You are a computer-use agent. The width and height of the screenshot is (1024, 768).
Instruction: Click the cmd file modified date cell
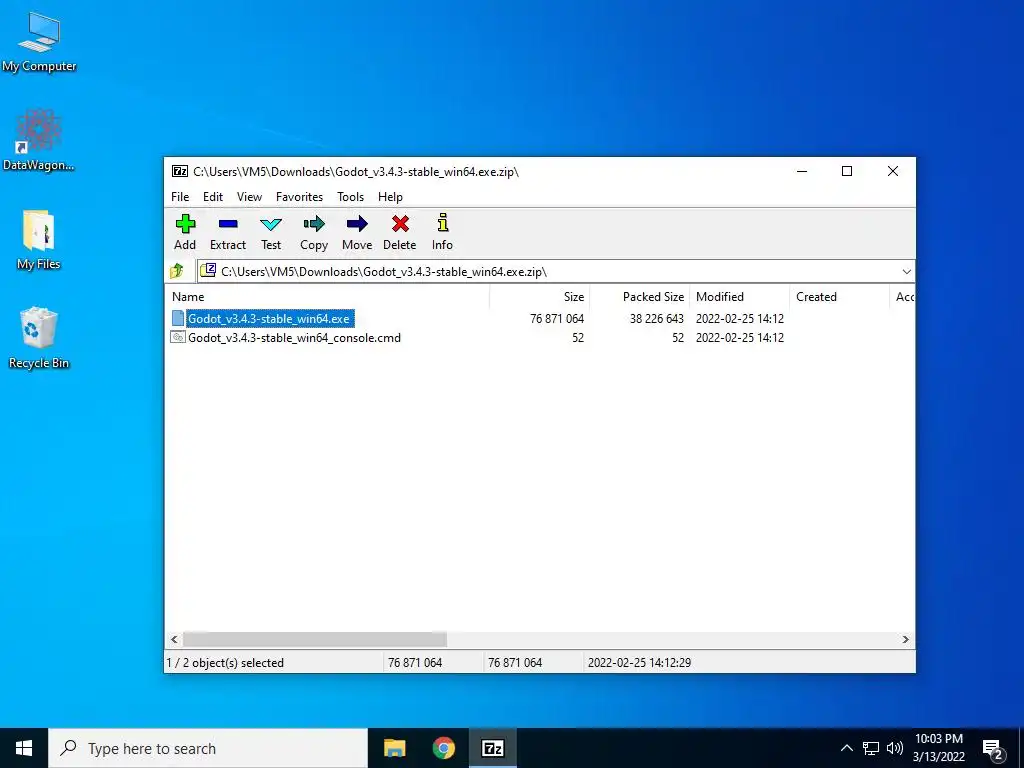point(739,338)
